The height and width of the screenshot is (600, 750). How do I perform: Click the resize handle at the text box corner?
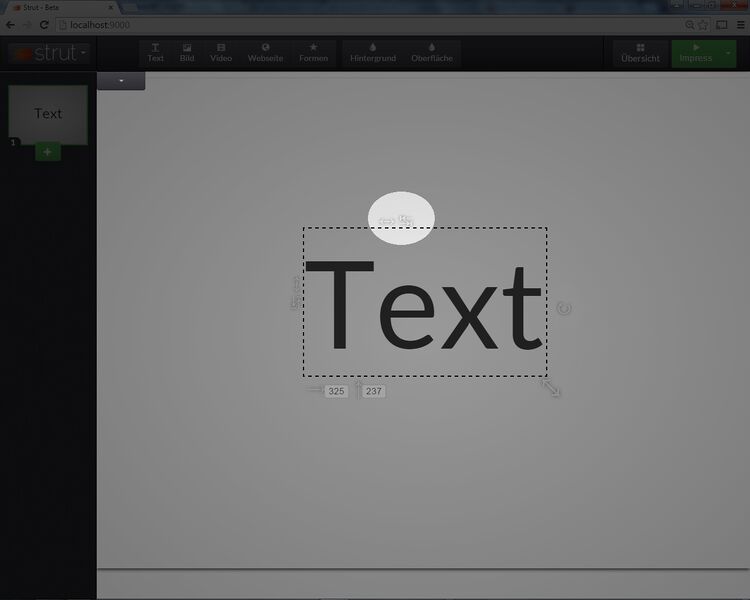[551, 386]
